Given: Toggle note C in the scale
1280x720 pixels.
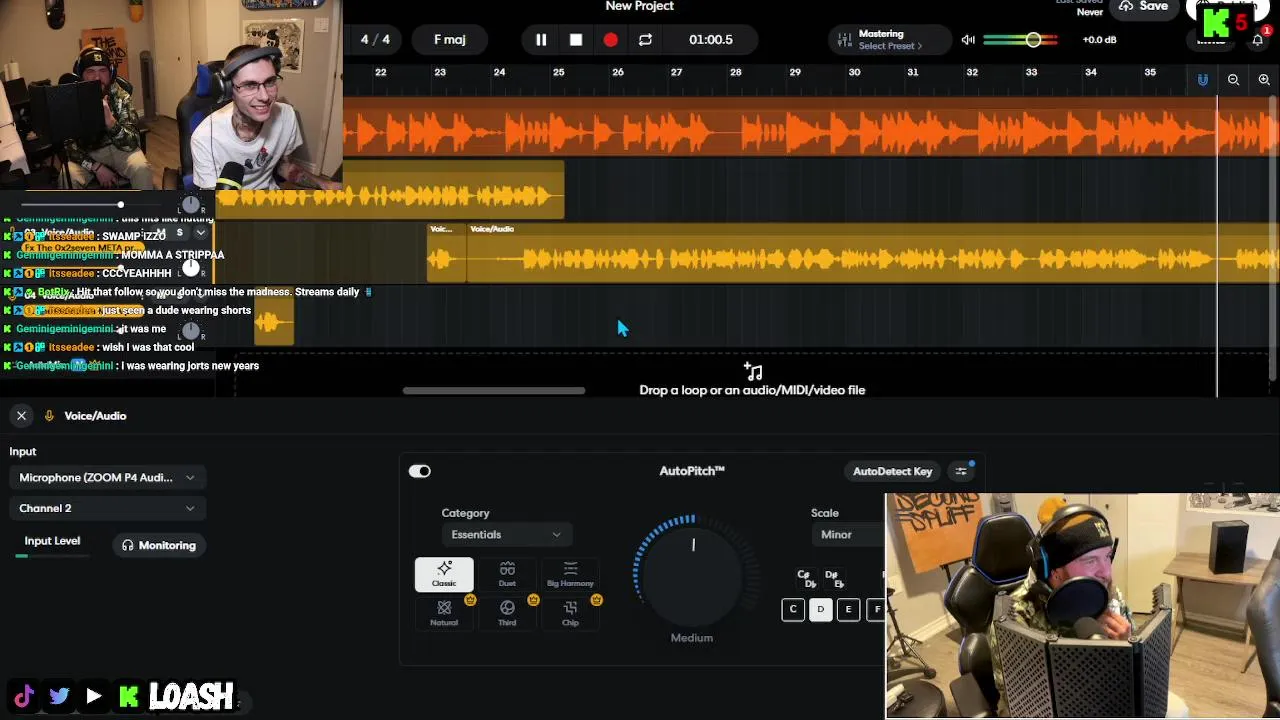Looking at the screenshot, I should (793, 609).
